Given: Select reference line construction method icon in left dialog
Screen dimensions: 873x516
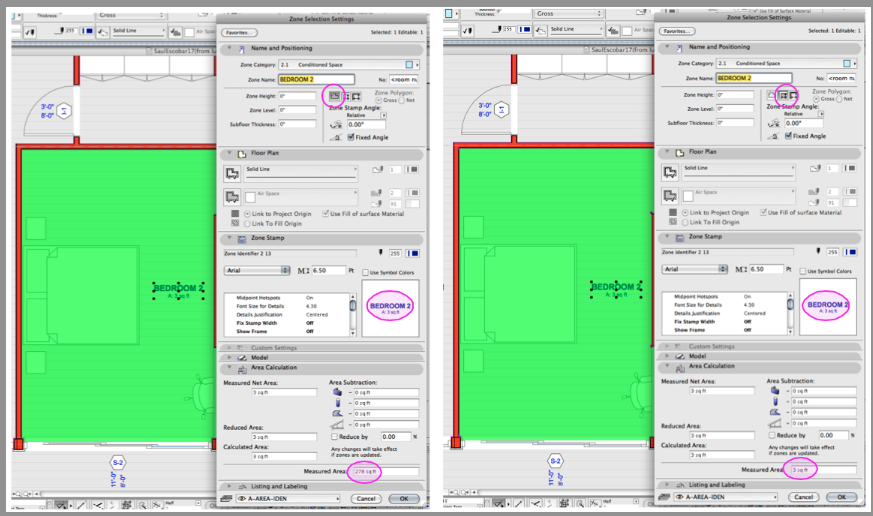Looking at the screenshot, I should tap(356, 96).
